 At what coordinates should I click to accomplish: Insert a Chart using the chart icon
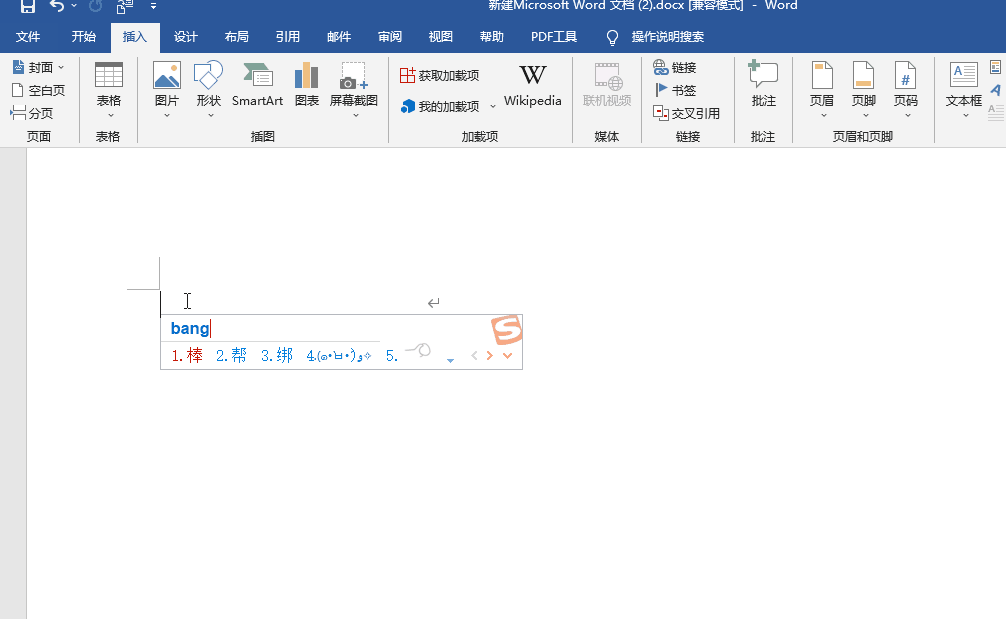(306, 85)
